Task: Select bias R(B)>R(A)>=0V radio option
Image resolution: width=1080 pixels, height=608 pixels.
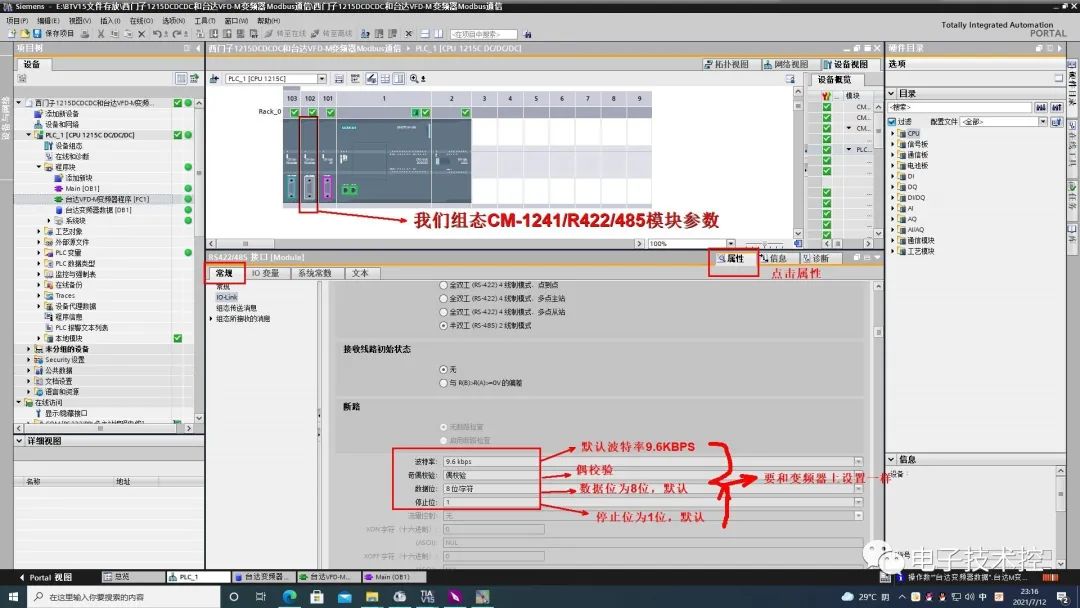Action: (x=444, y=383)
